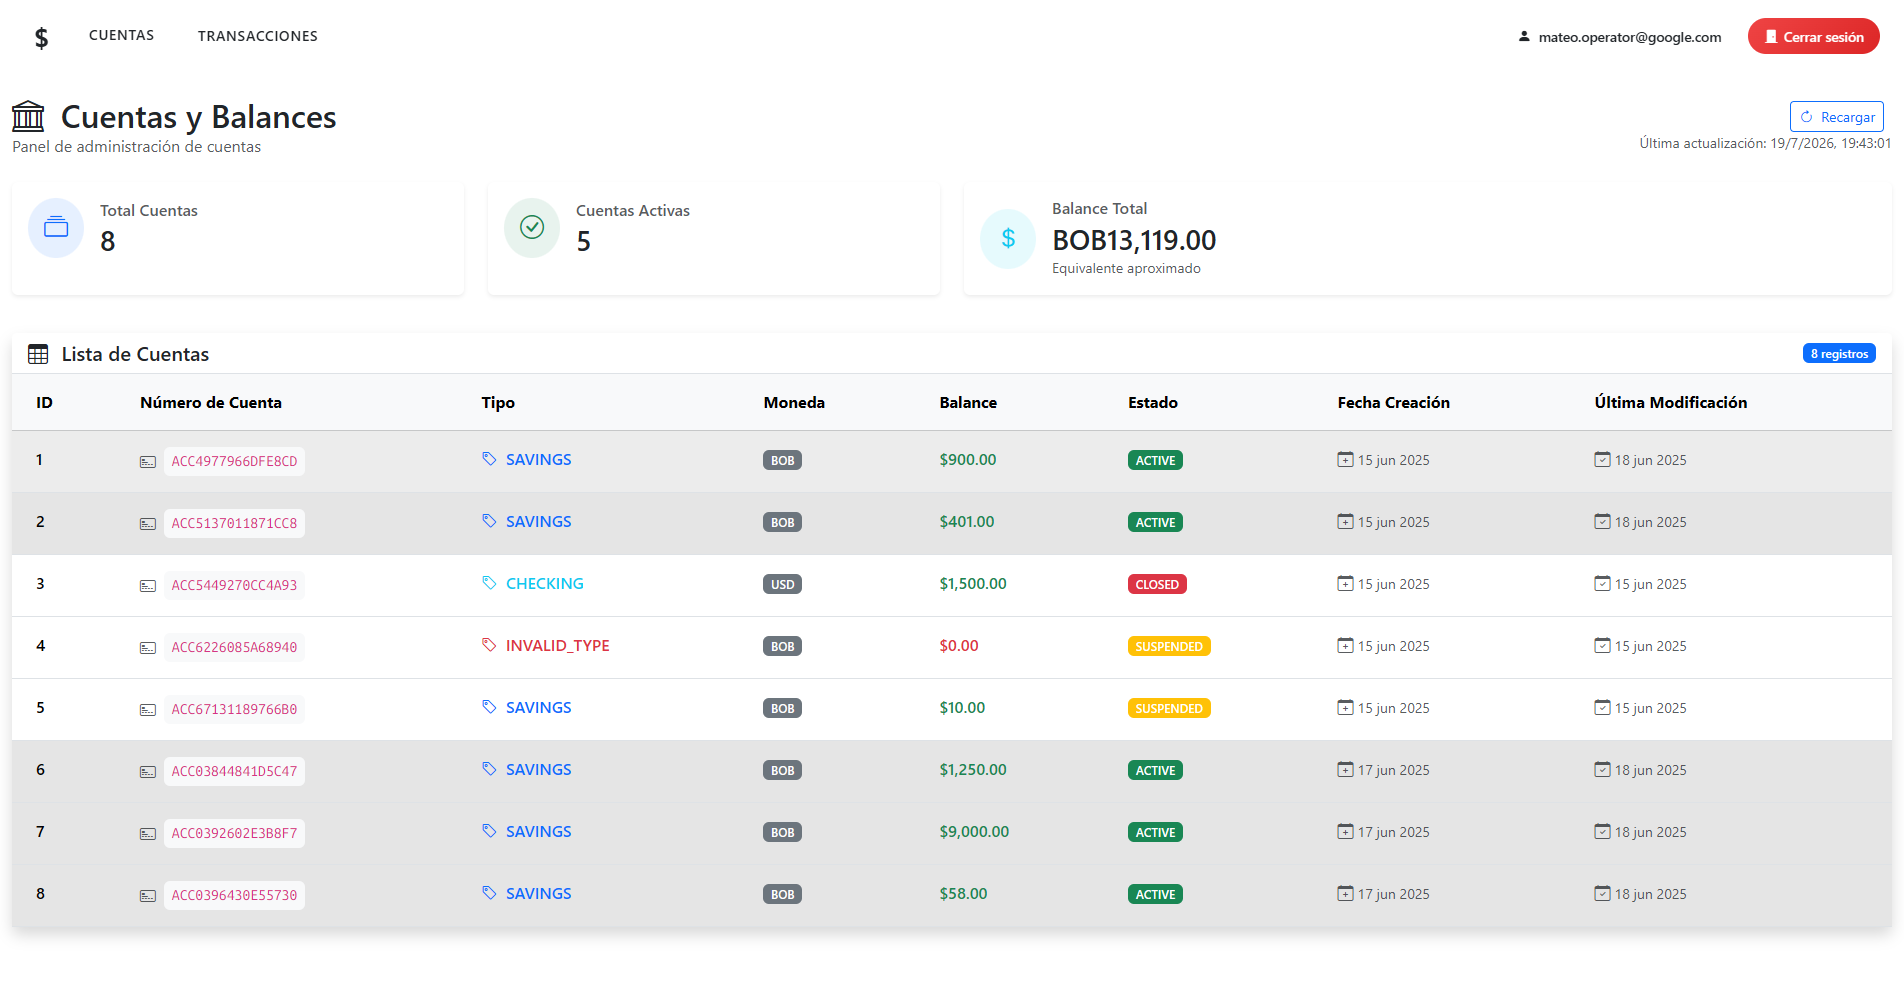Viewport: 1904px width, 991px height.
Task: Click the red tag icon next to INVALID_TYPE
Action: click(x=489, y=645)
